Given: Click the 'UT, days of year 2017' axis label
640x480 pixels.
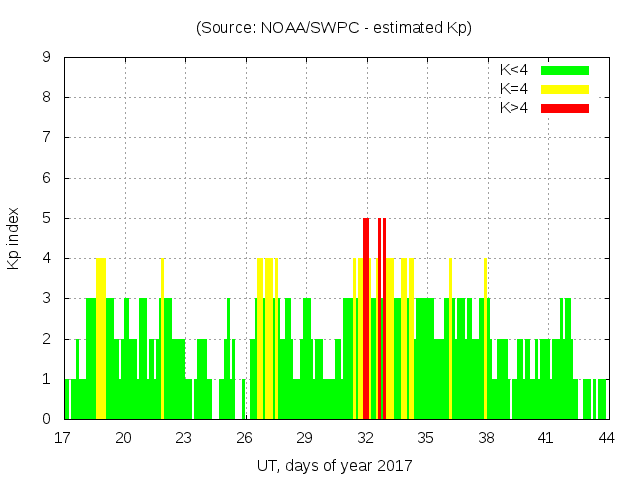Looking at the screenshot, I should point(334,465).
